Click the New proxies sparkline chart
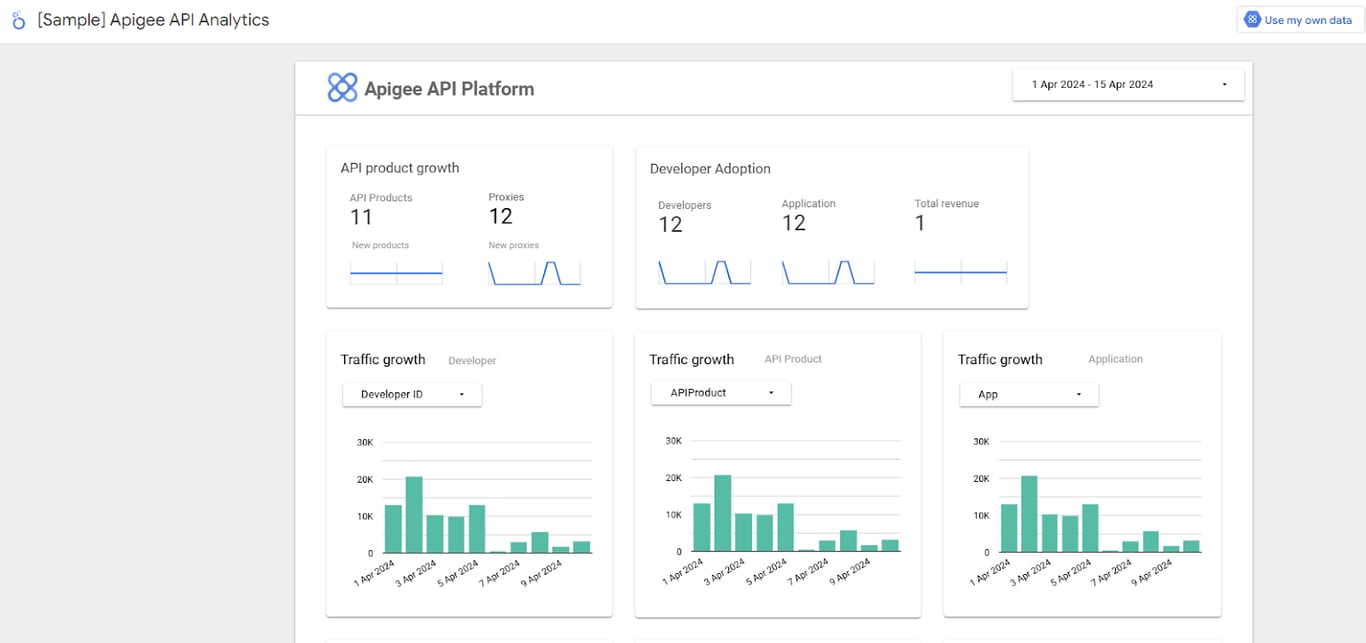The width and height of the screenshot is (1366, 643). 535,273
